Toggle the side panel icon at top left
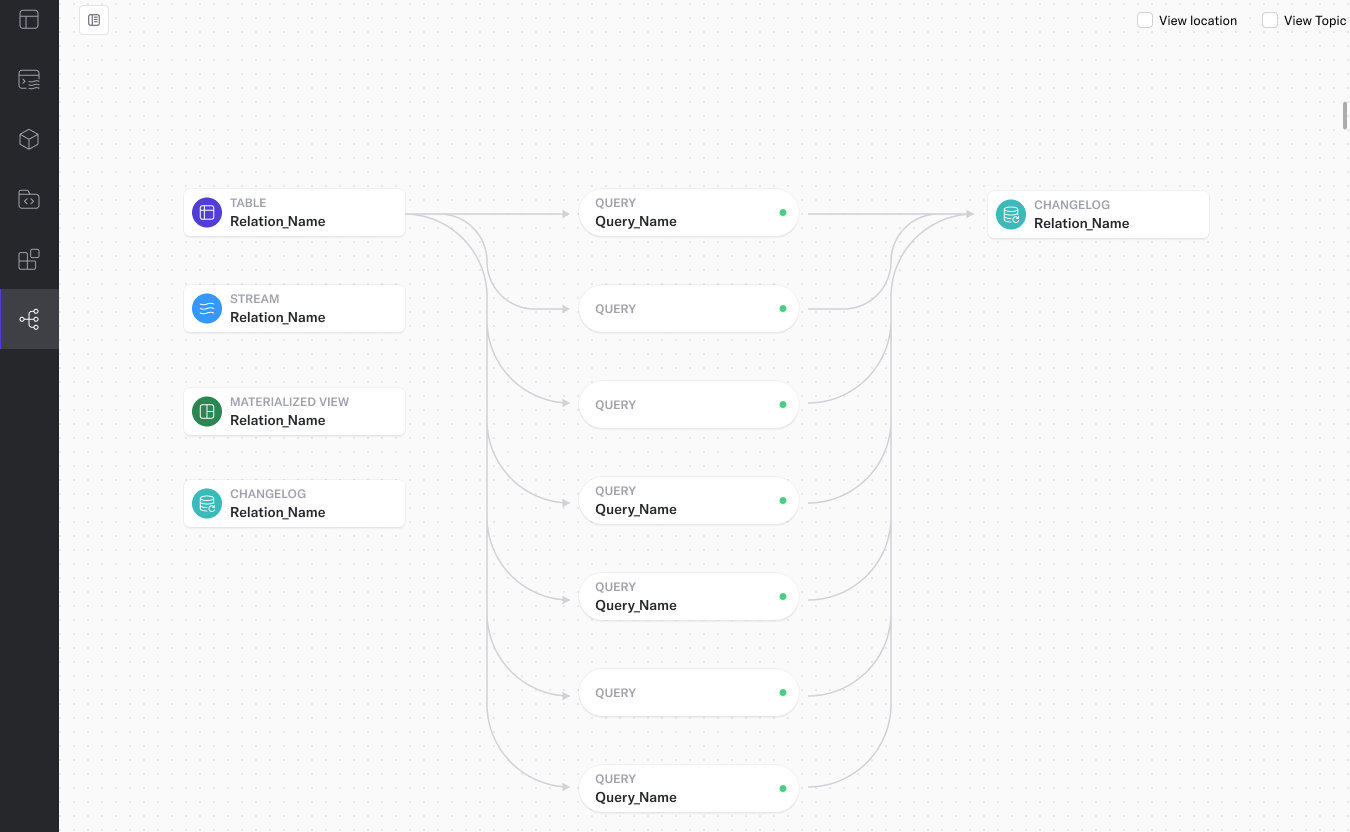Viewport: 1350px width, 832px height. [94, 20]
